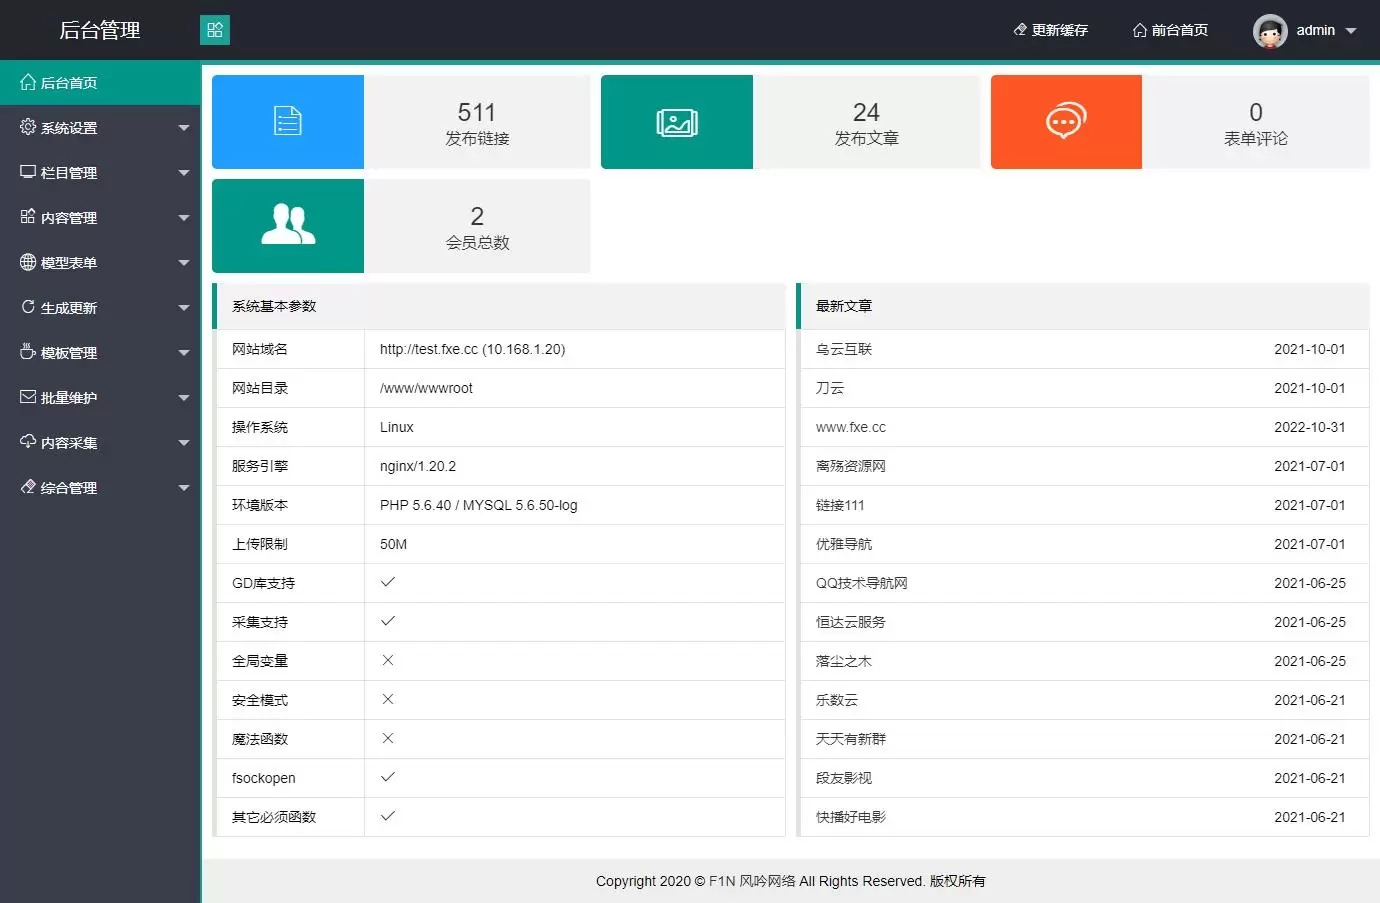Click the 快播好电影 article title
This screenshot has height=903, width=1380.
tap(851, 817)
